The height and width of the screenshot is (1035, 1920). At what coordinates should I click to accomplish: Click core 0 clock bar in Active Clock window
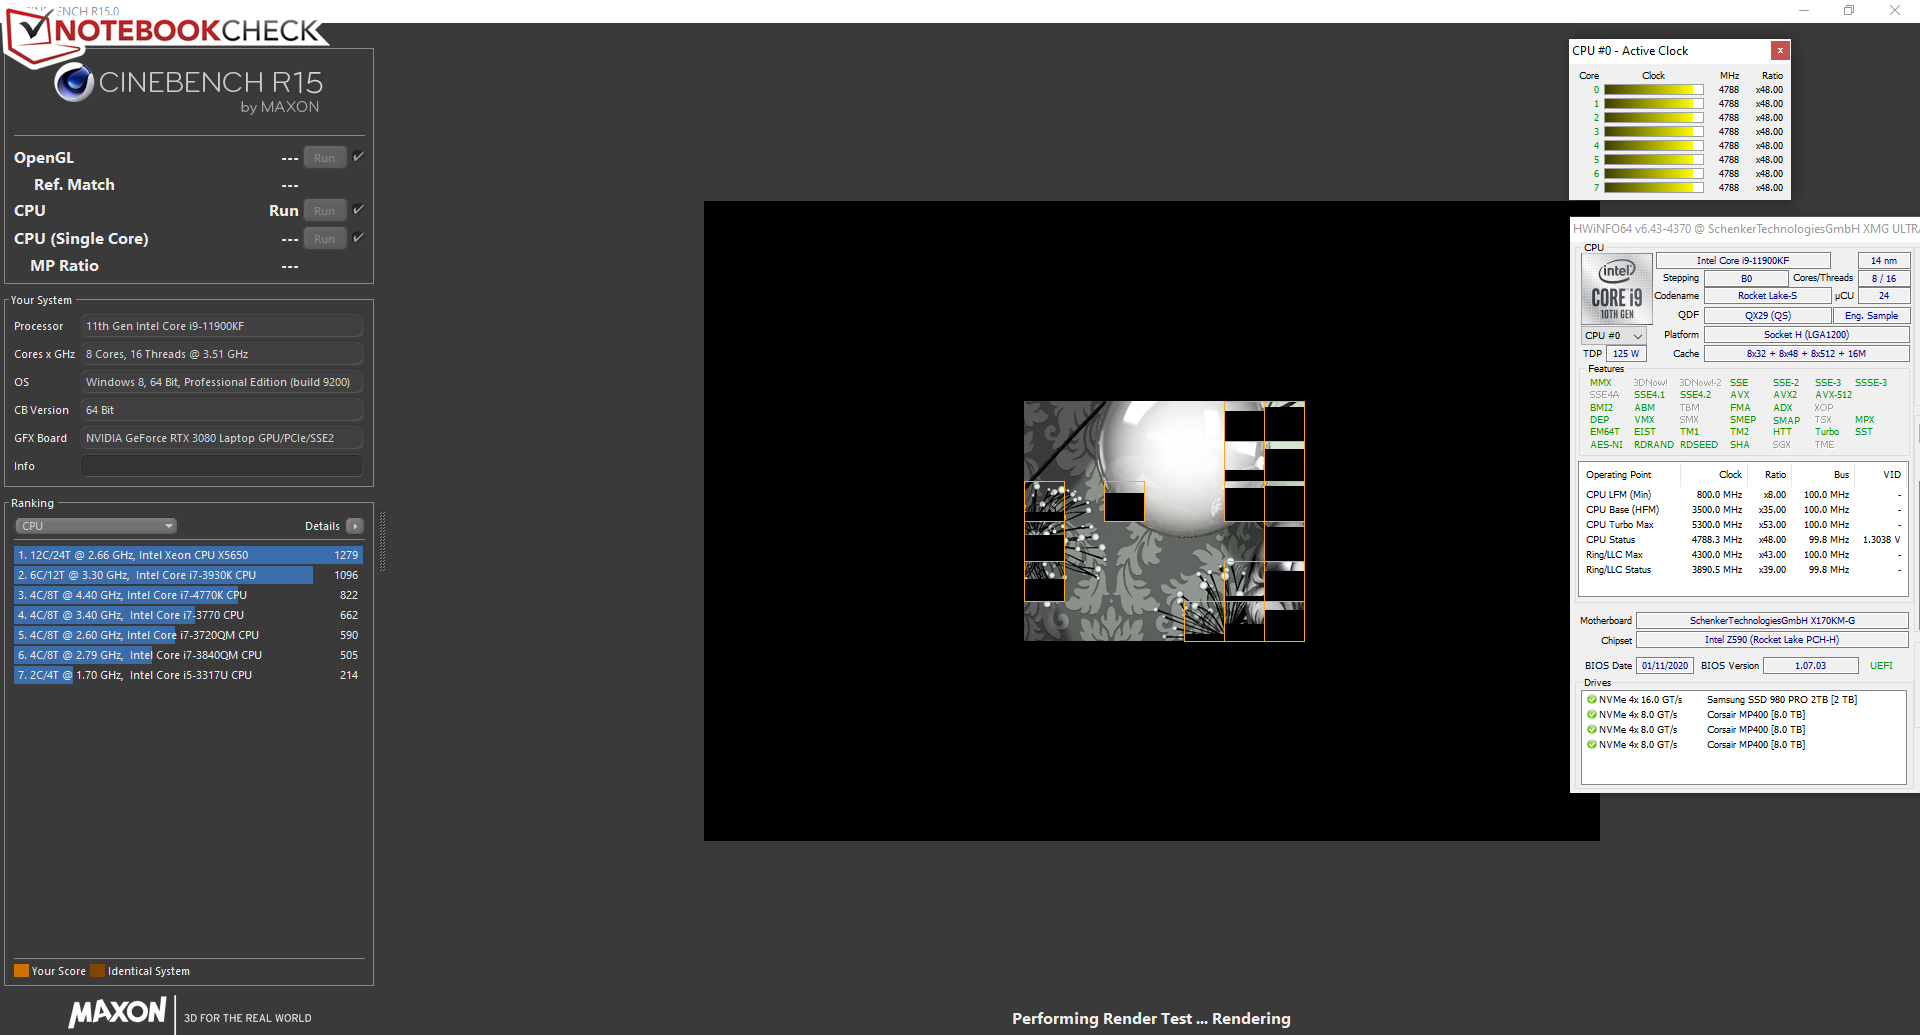[1654, 90]
